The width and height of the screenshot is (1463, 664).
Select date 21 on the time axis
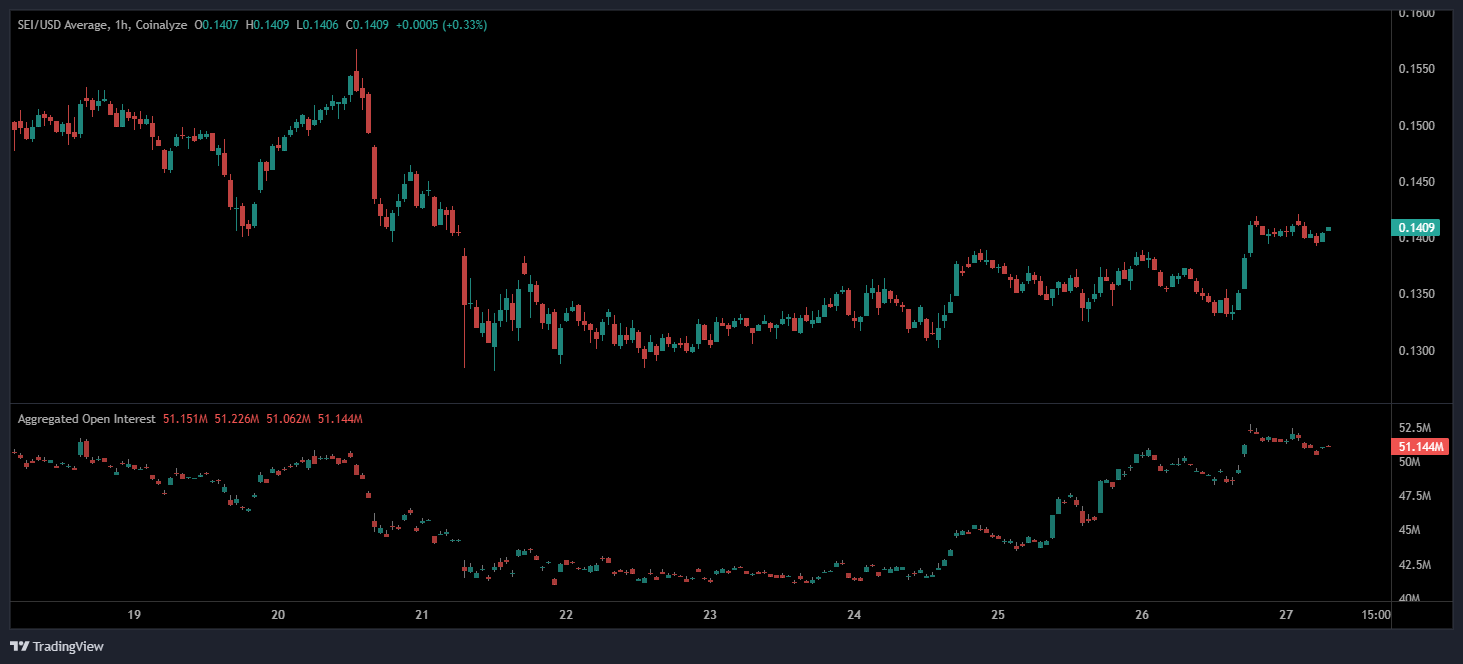tap(421, 614)
